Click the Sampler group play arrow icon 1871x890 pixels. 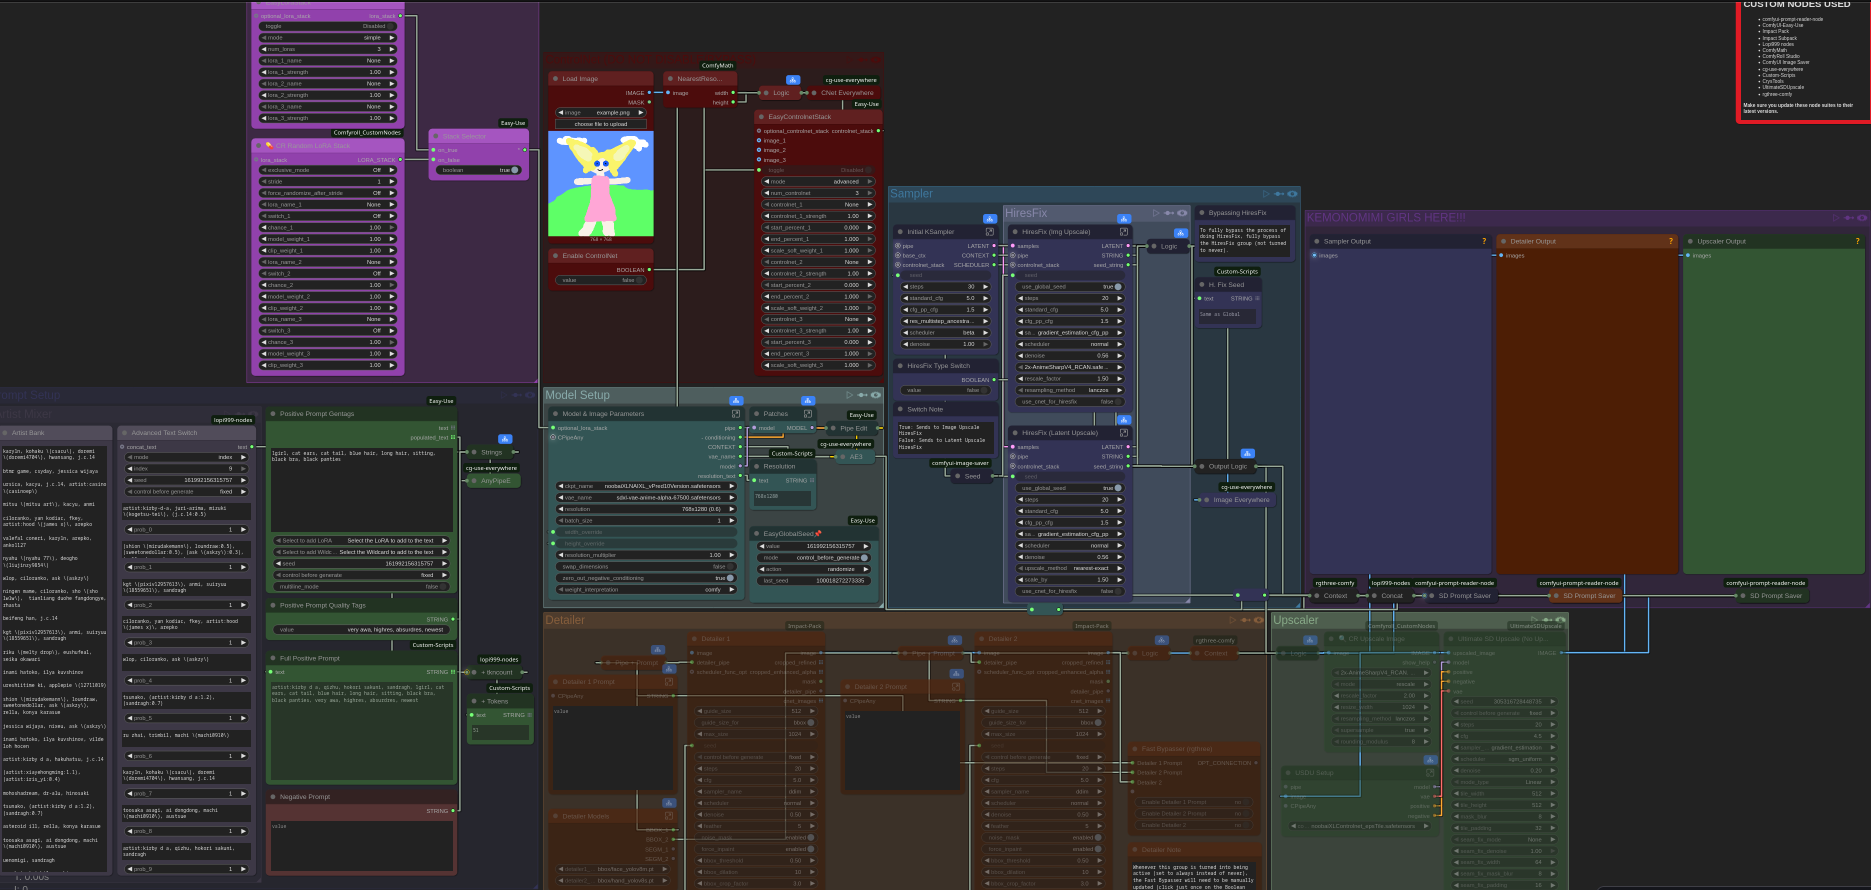1265,194
